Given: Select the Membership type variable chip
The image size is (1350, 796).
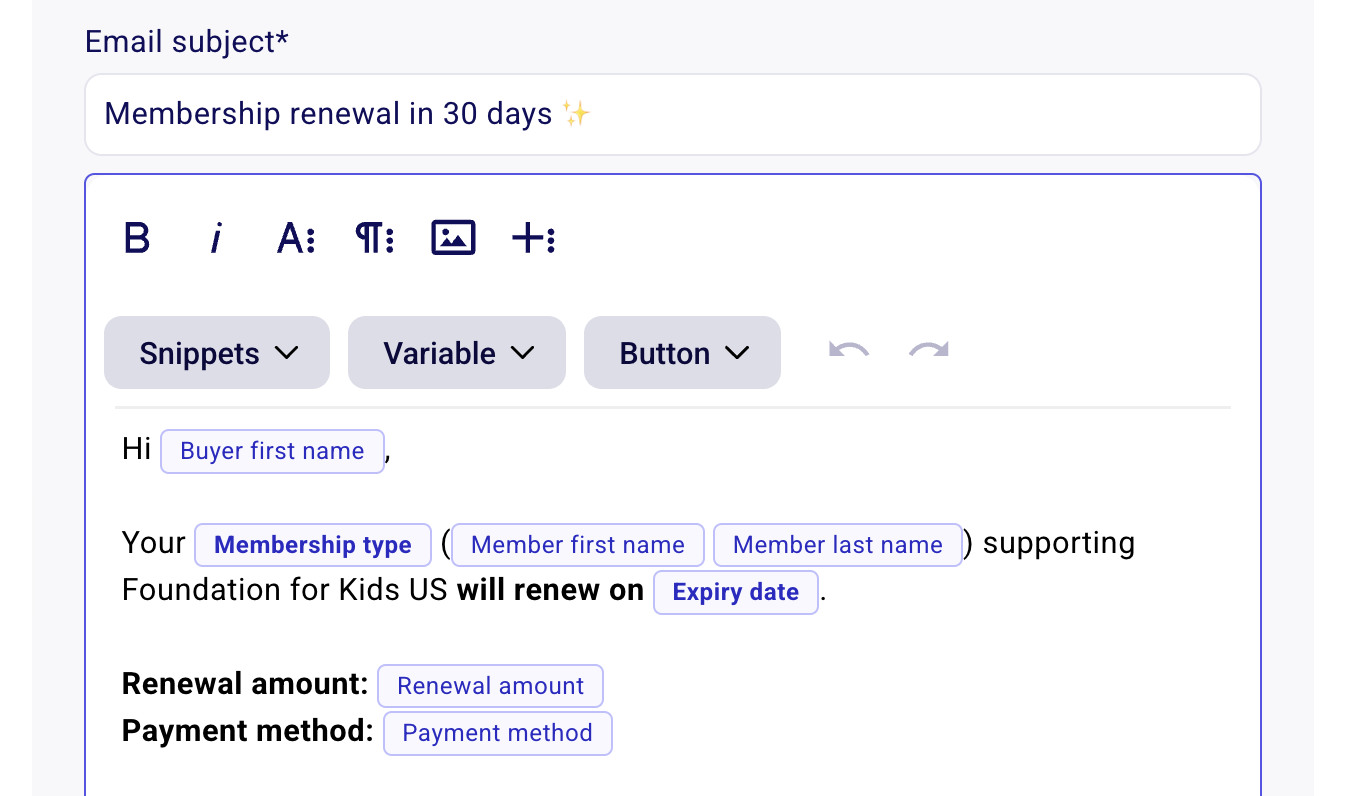Looking at the screenshot, I should coord(313,545).
